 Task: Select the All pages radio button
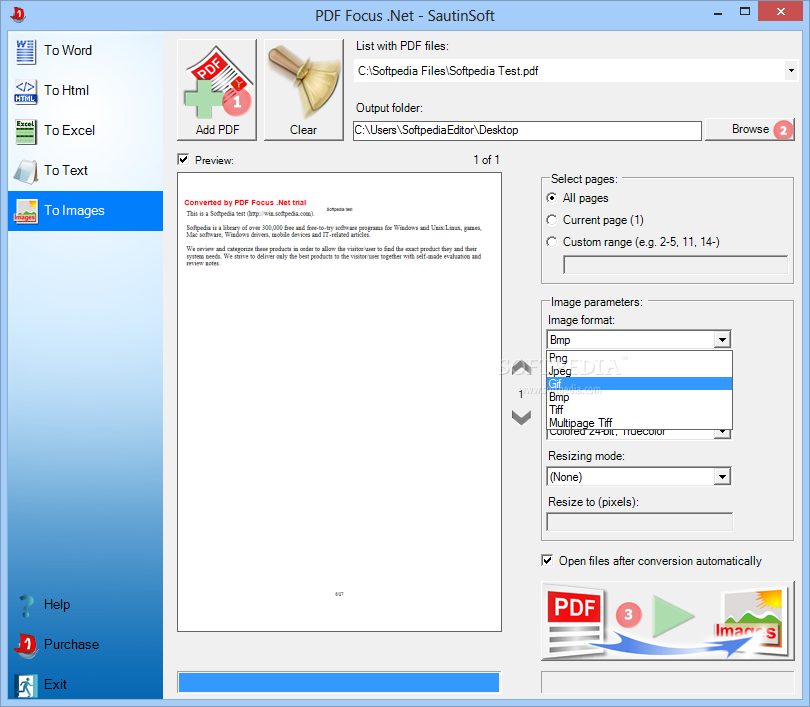click(552, 198)
